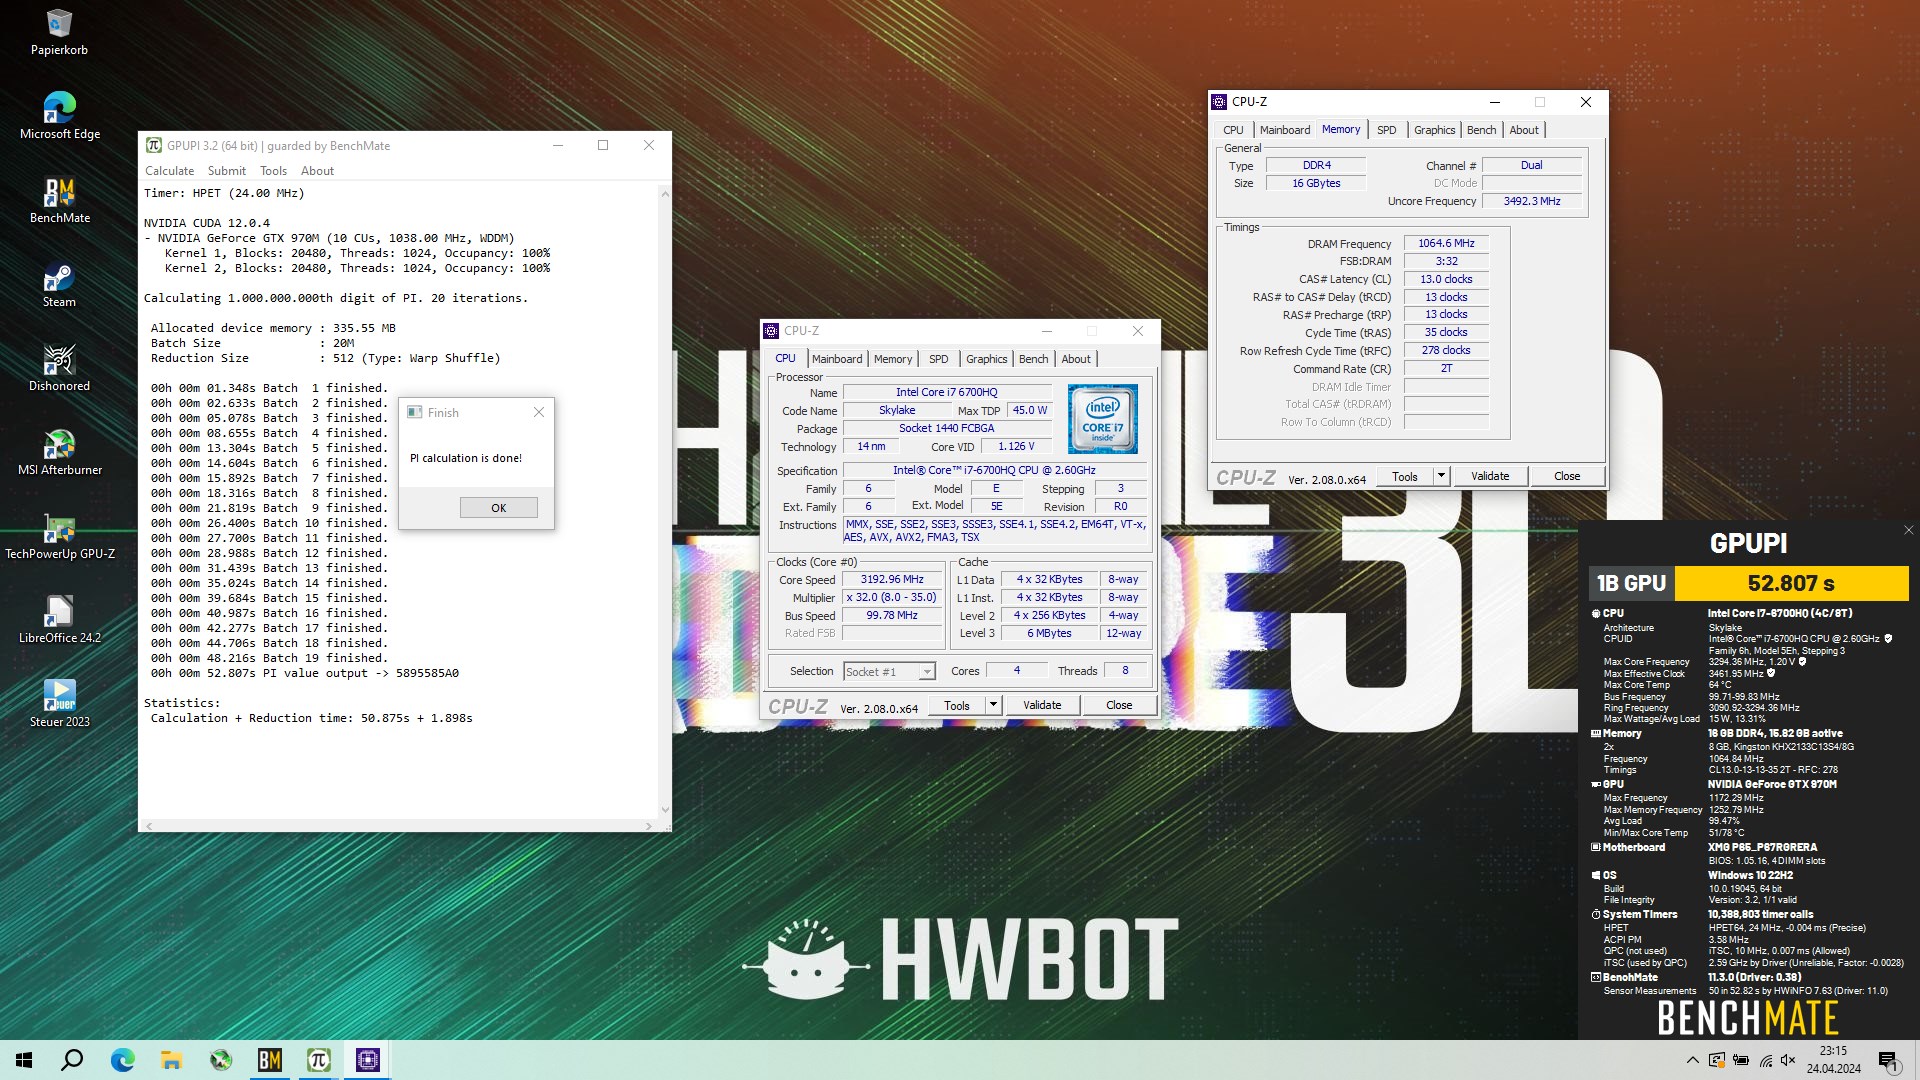This screenshot has width=1920, height=1080.
Task: Open GPUPI About menu
Action: point(317,171)
